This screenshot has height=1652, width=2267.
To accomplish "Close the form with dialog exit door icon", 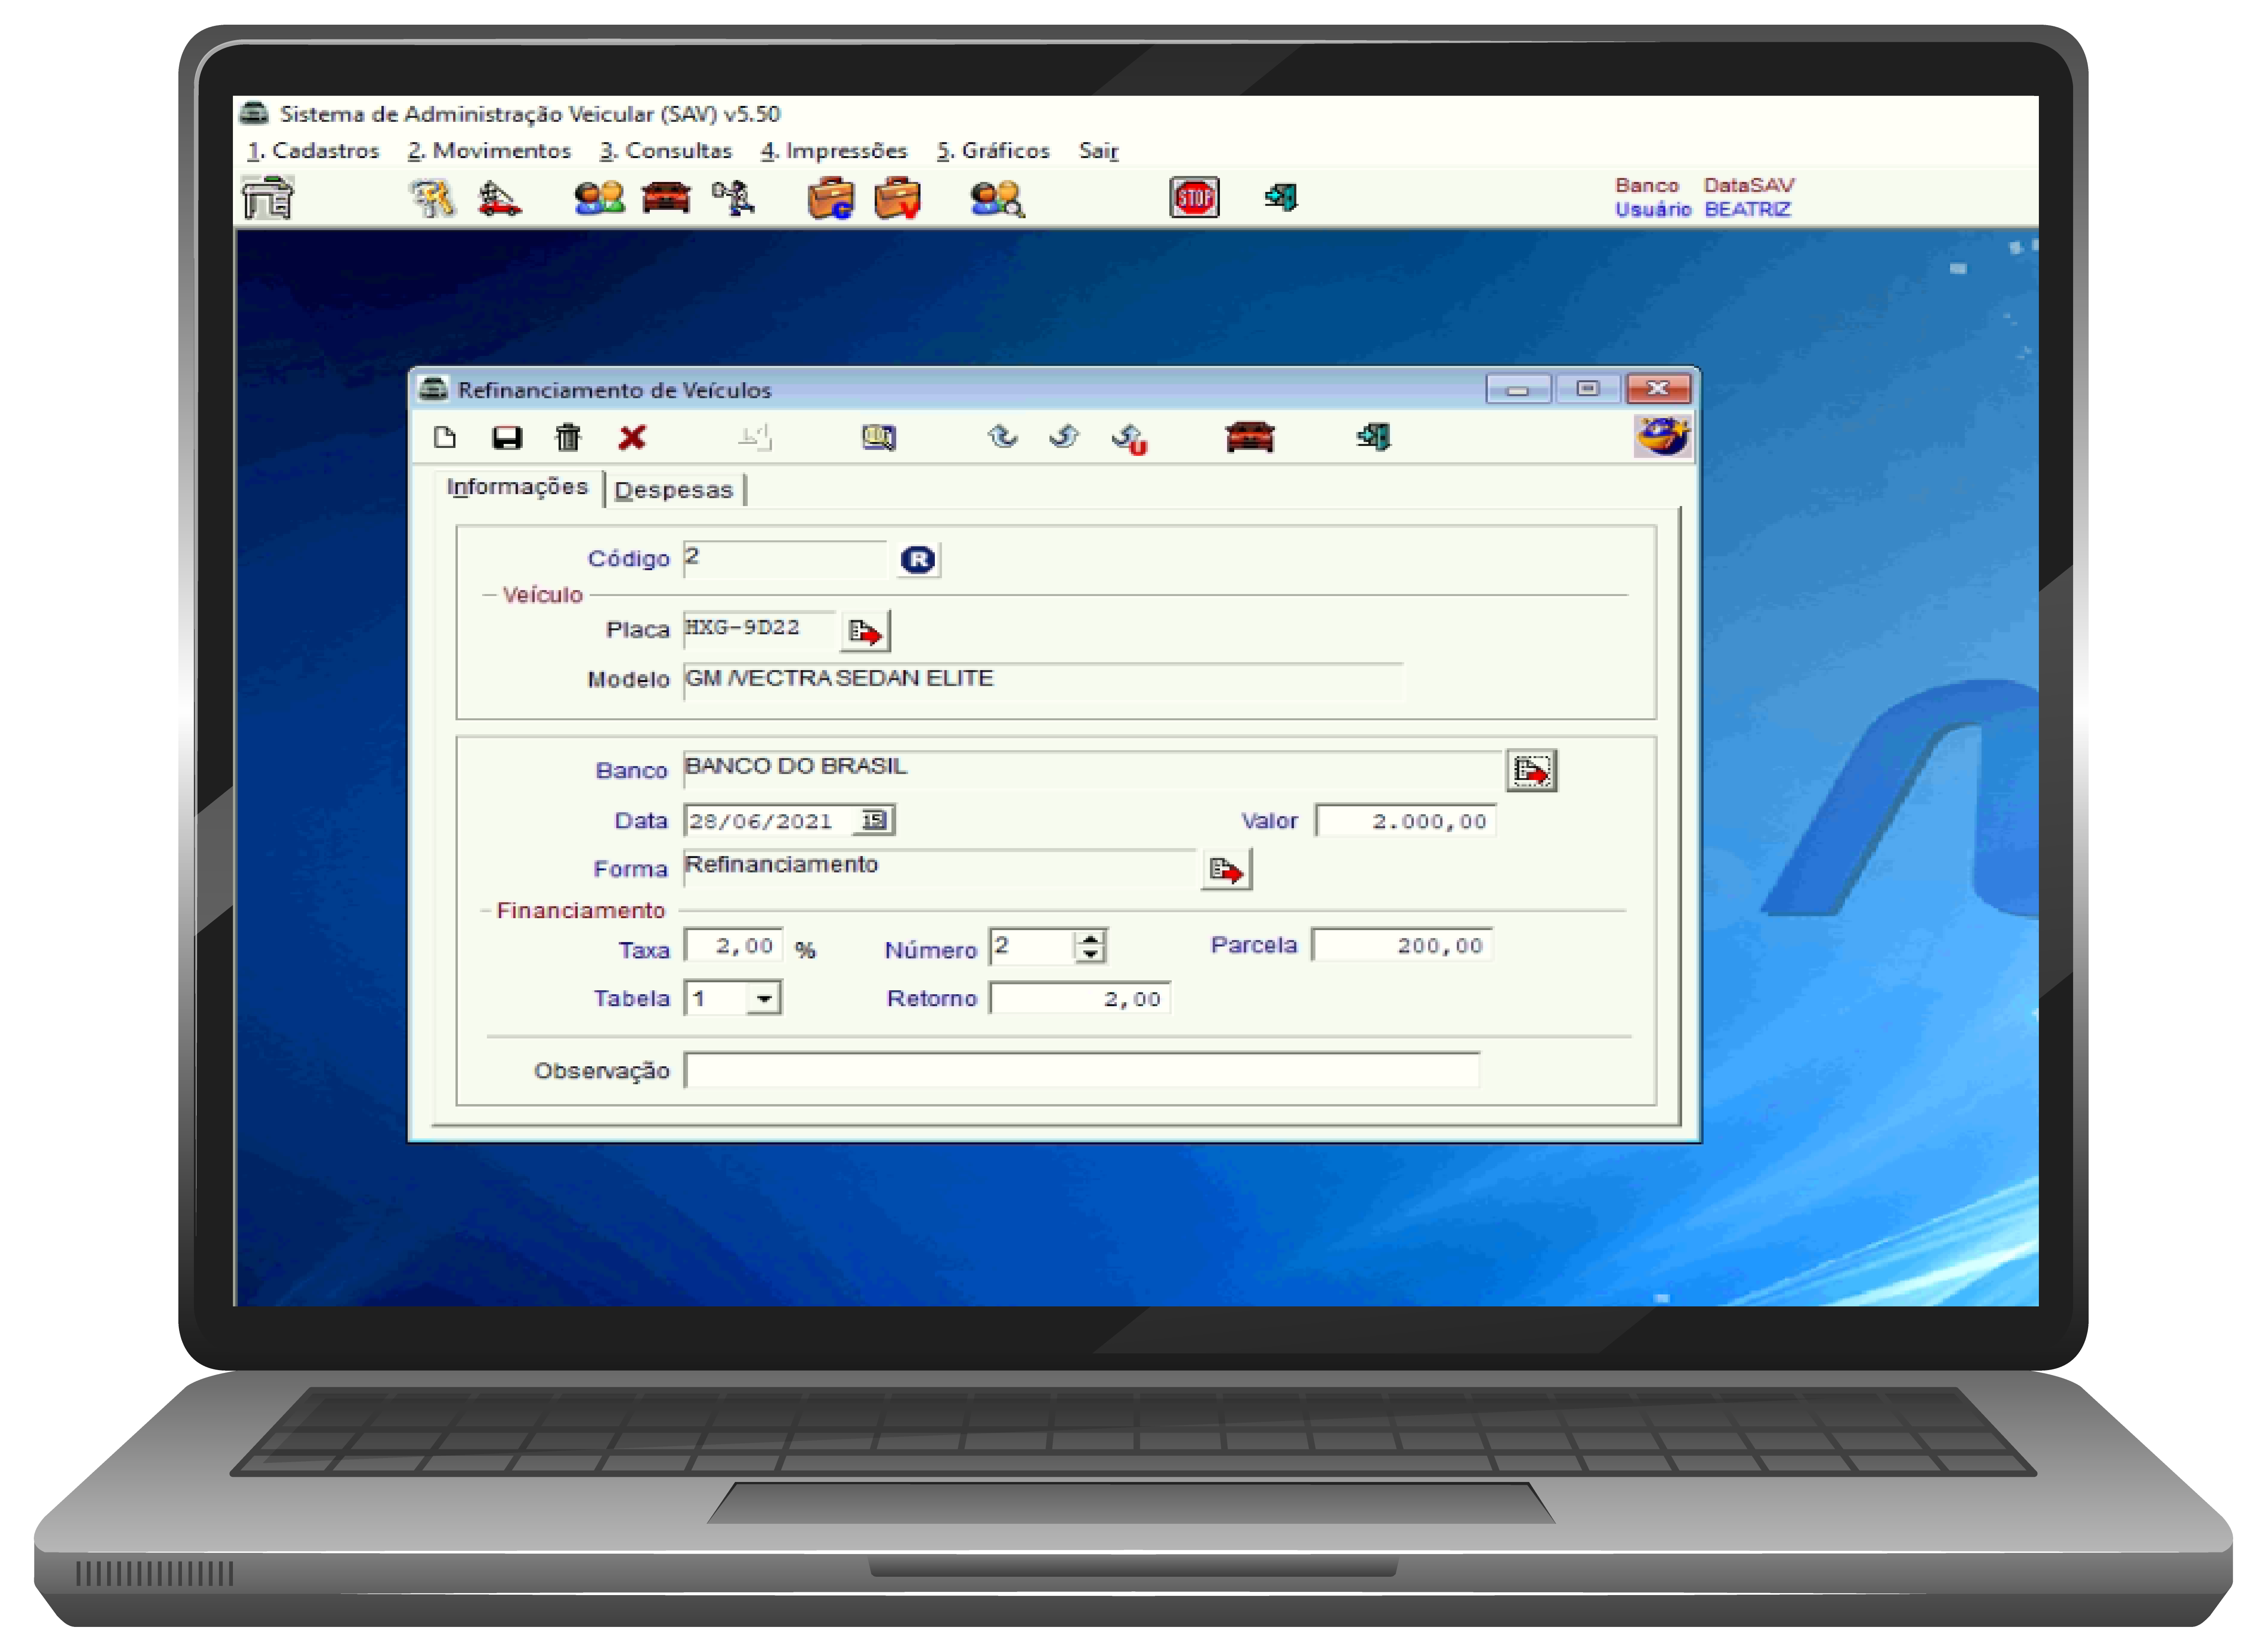I will coord(1374,437).
